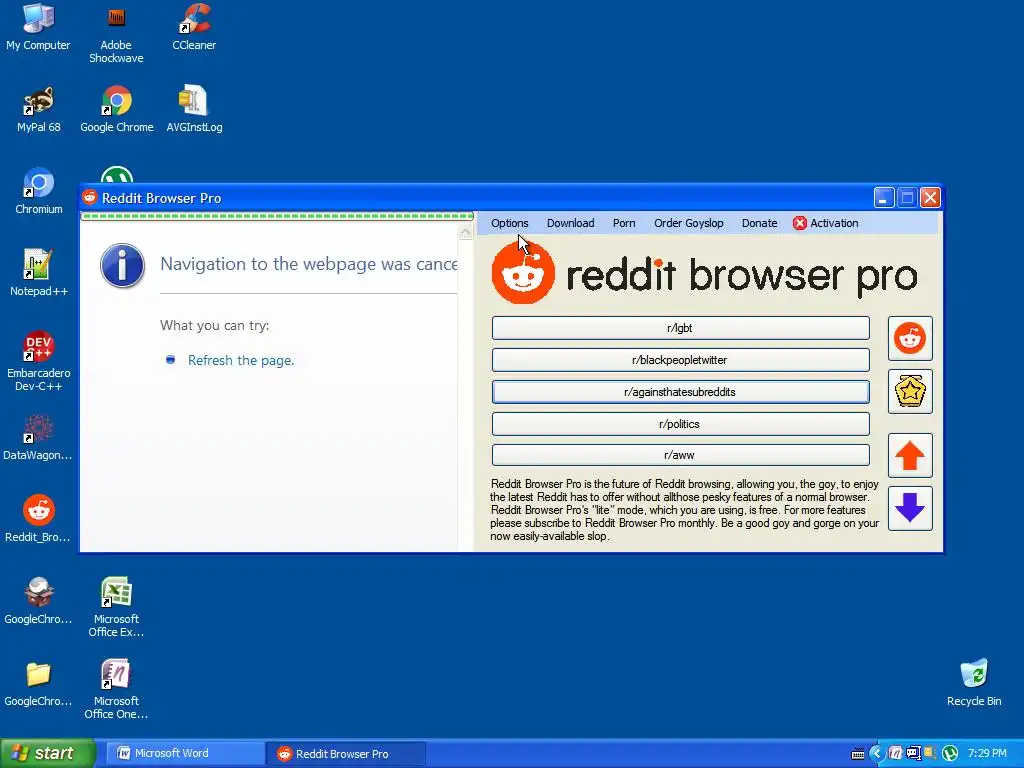Click the yellow archive tray icon
The width and height of the screenshot is (1024, 768).
(x=930, y=754)
